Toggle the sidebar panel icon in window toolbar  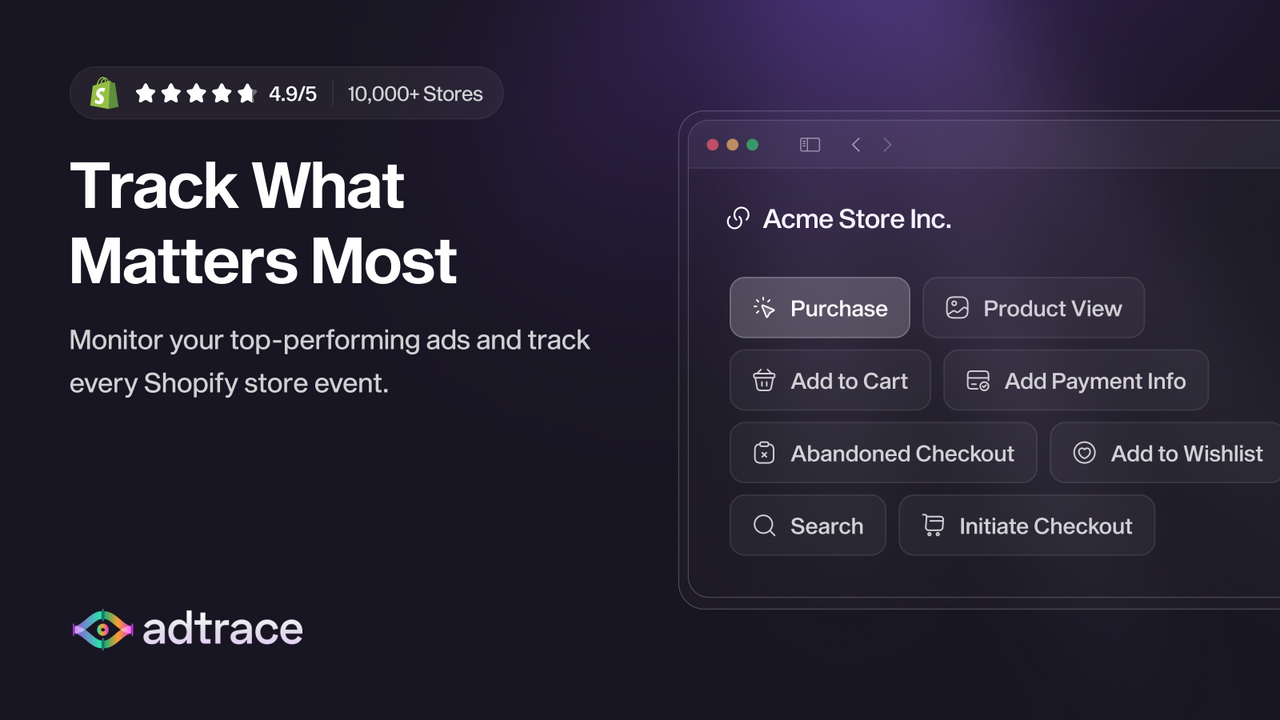tap(810, 145)
